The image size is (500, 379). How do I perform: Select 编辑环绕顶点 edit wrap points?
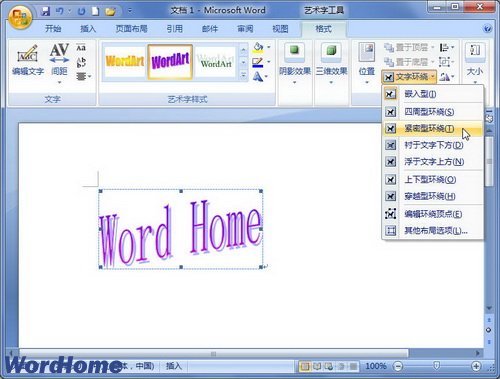click(x=433, y=214)
